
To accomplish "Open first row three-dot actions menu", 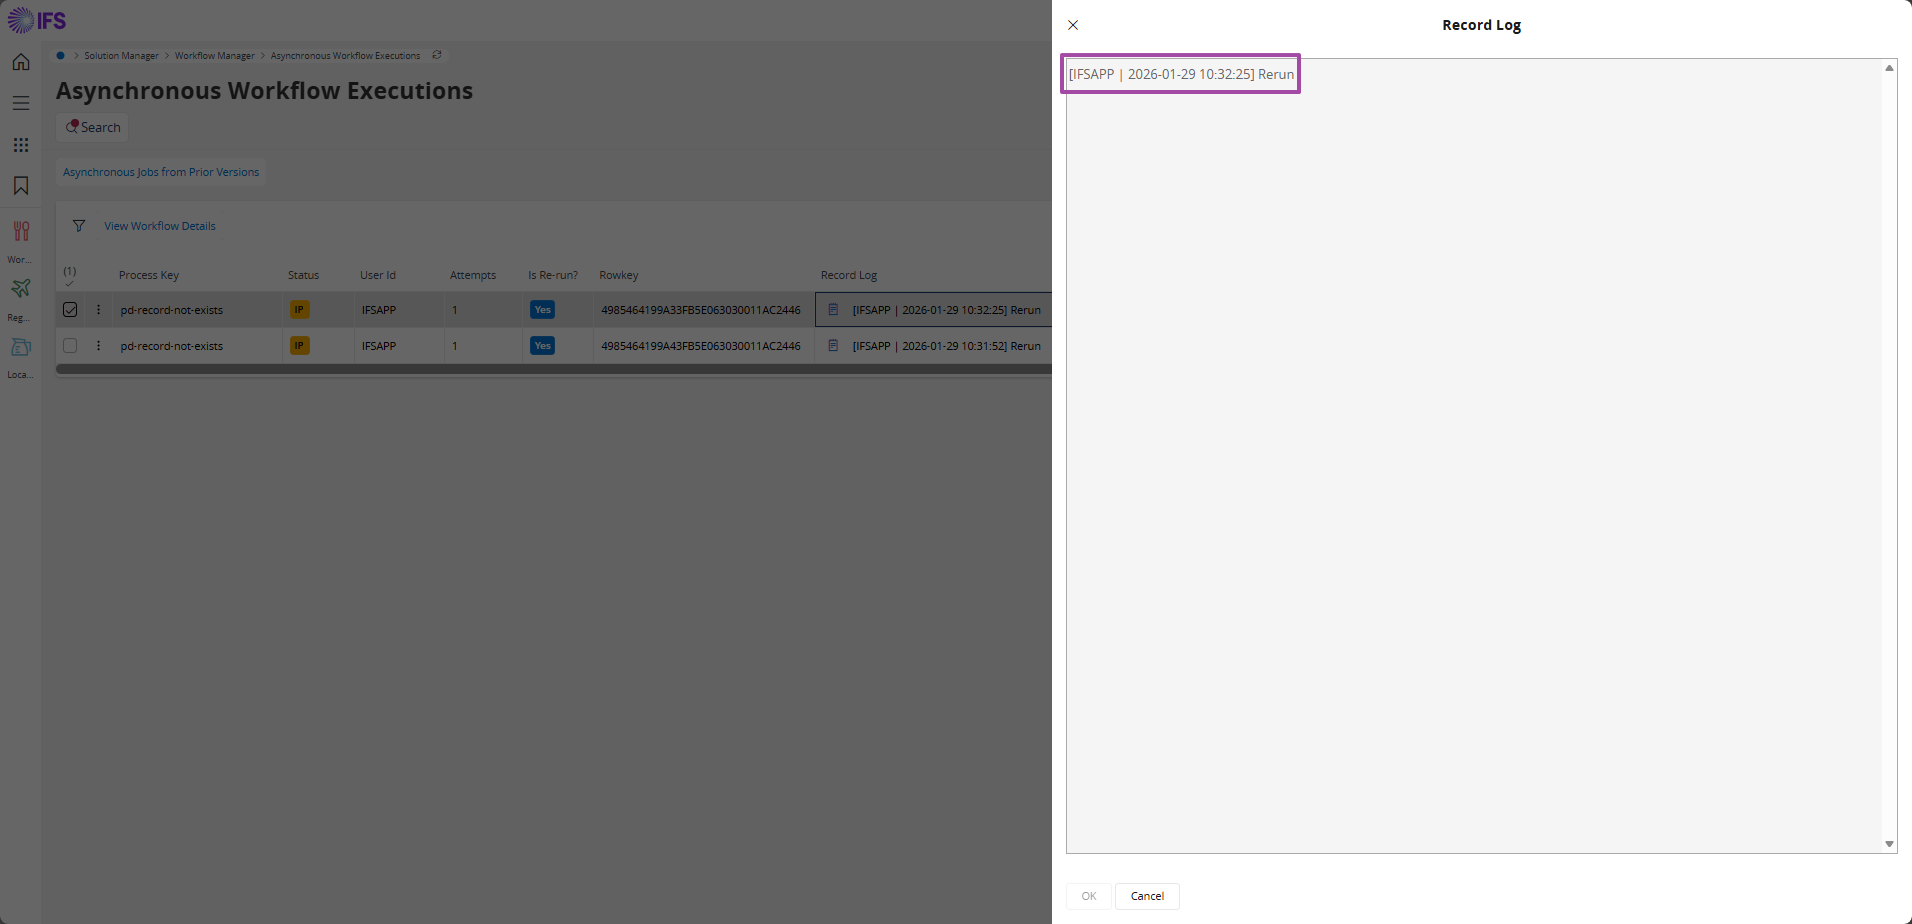I will coord(98,310).
